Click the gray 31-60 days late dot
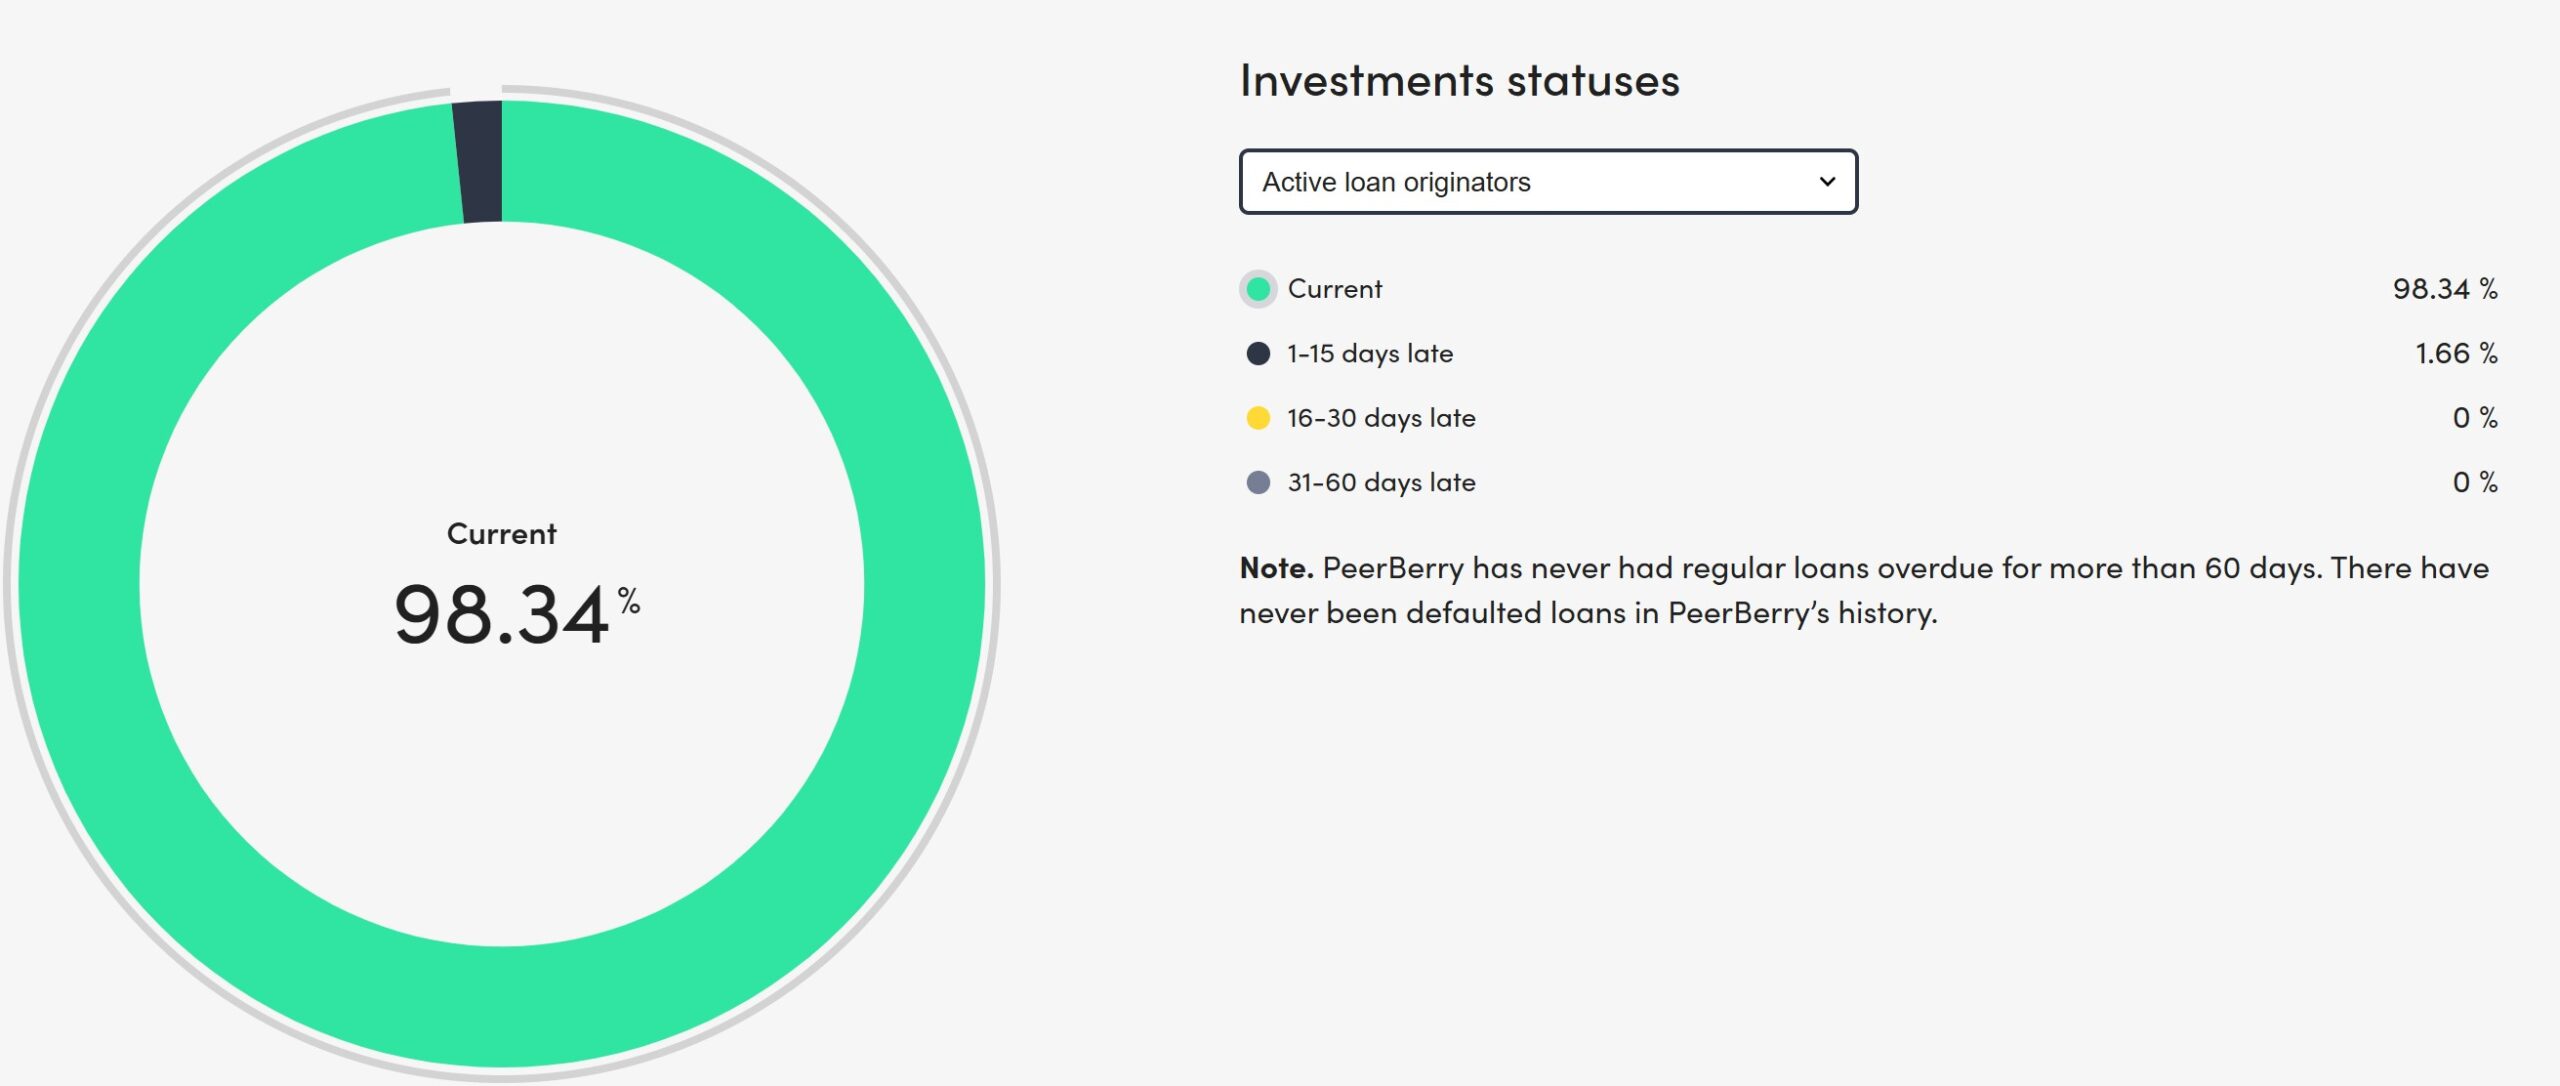This screenshot has height=1086, width=2560. pos(1258,483)
